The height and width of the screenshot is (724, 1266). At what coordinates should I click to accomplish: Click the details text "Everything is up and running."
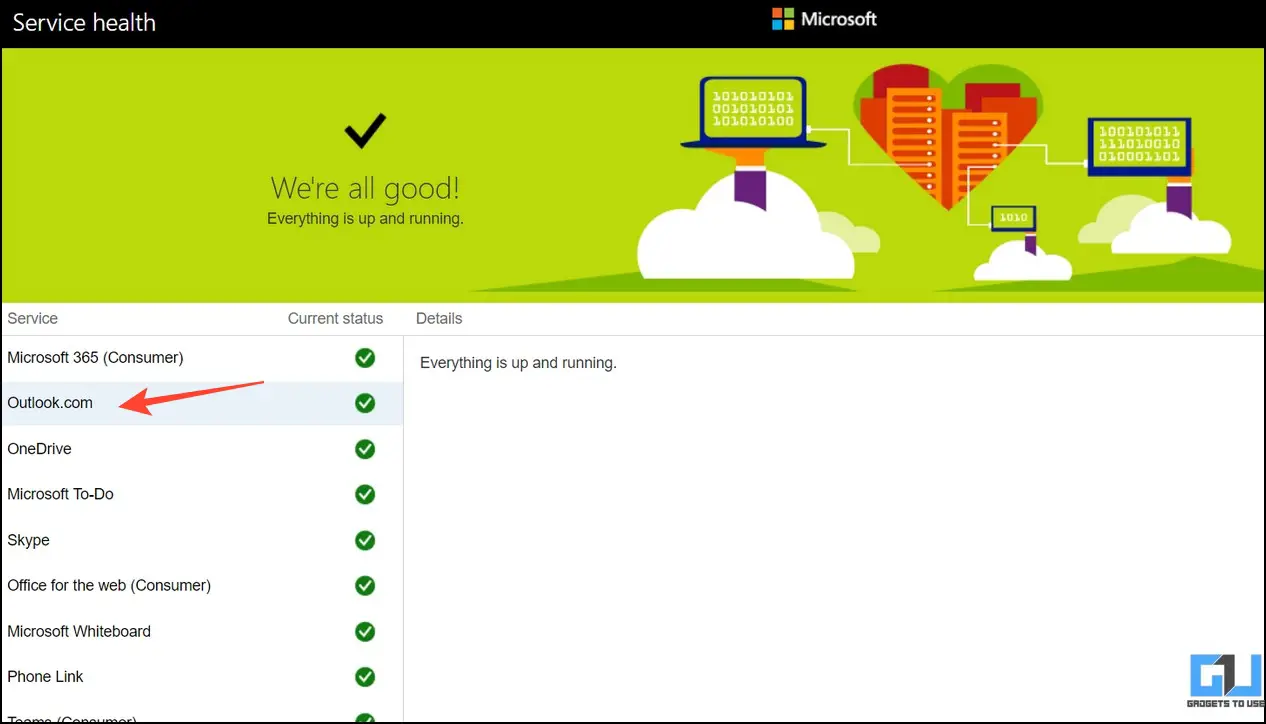point(518,363)
